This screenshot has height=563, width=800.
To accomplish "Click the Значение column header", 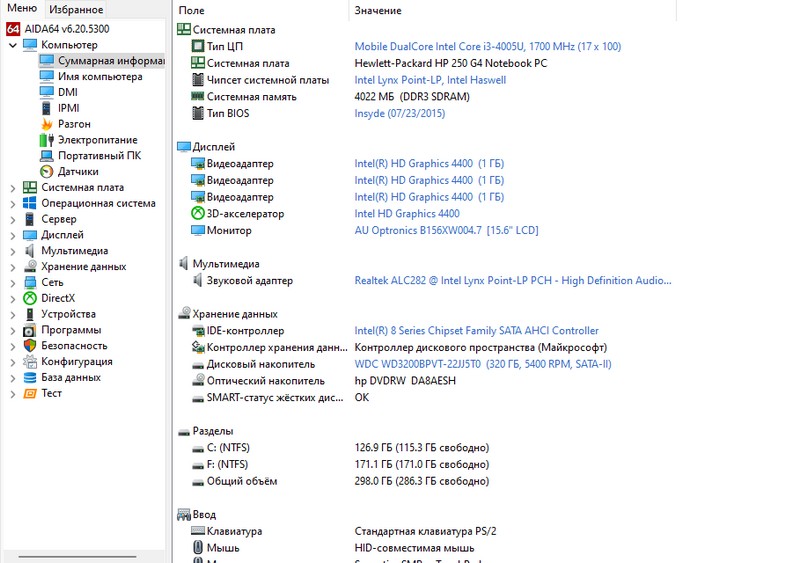I will (x=378, y=11).
